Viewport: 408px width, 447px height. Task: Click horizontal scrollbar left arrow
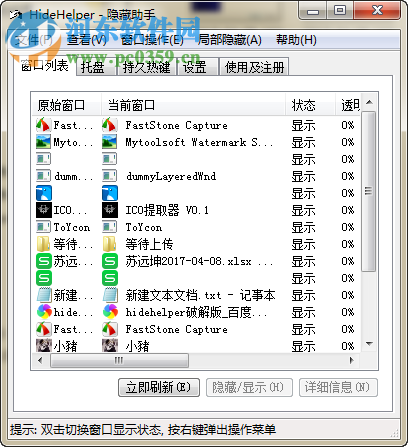(x=40, y=360)
